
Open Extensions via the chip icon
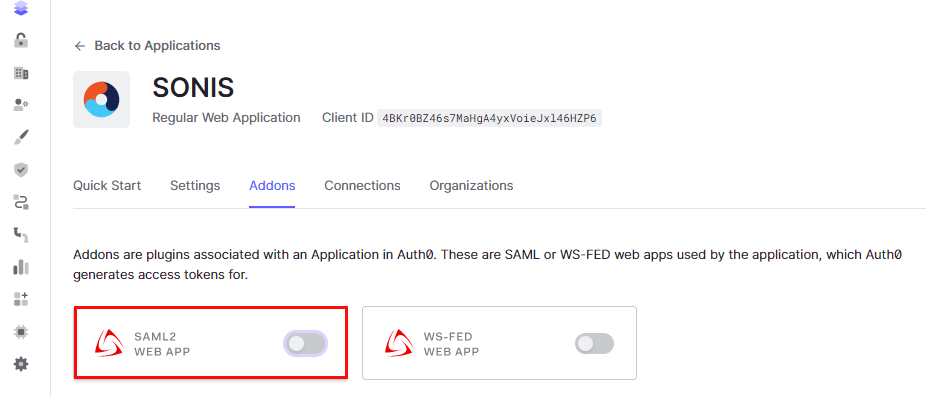click(x=21, y=331)
